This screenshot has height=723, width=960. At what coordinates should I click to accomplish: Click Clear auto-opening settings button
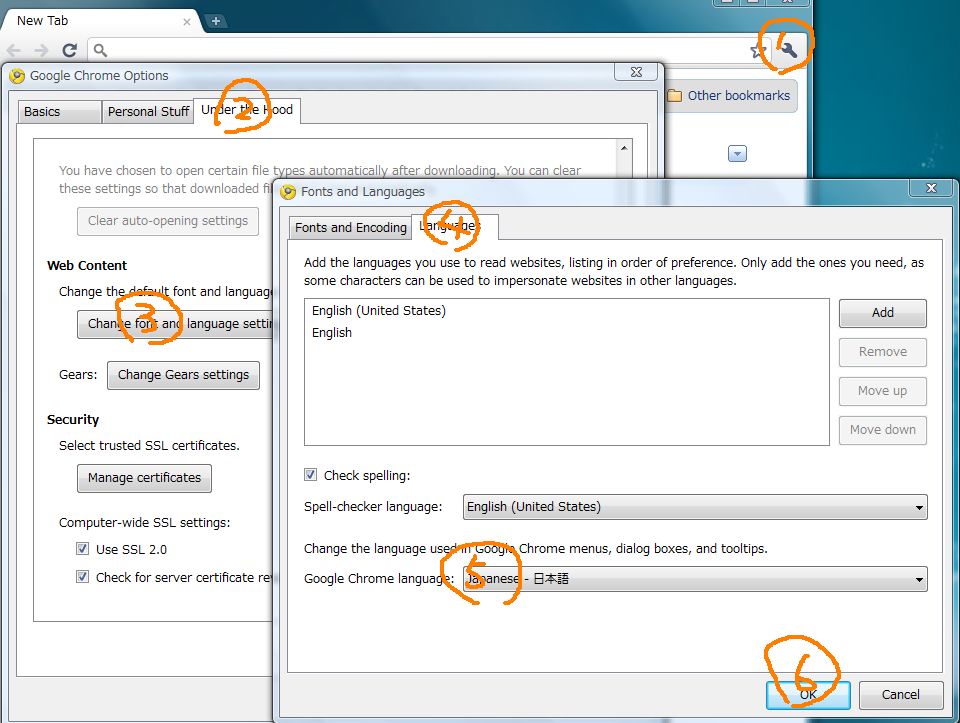(x=168, y=221)
